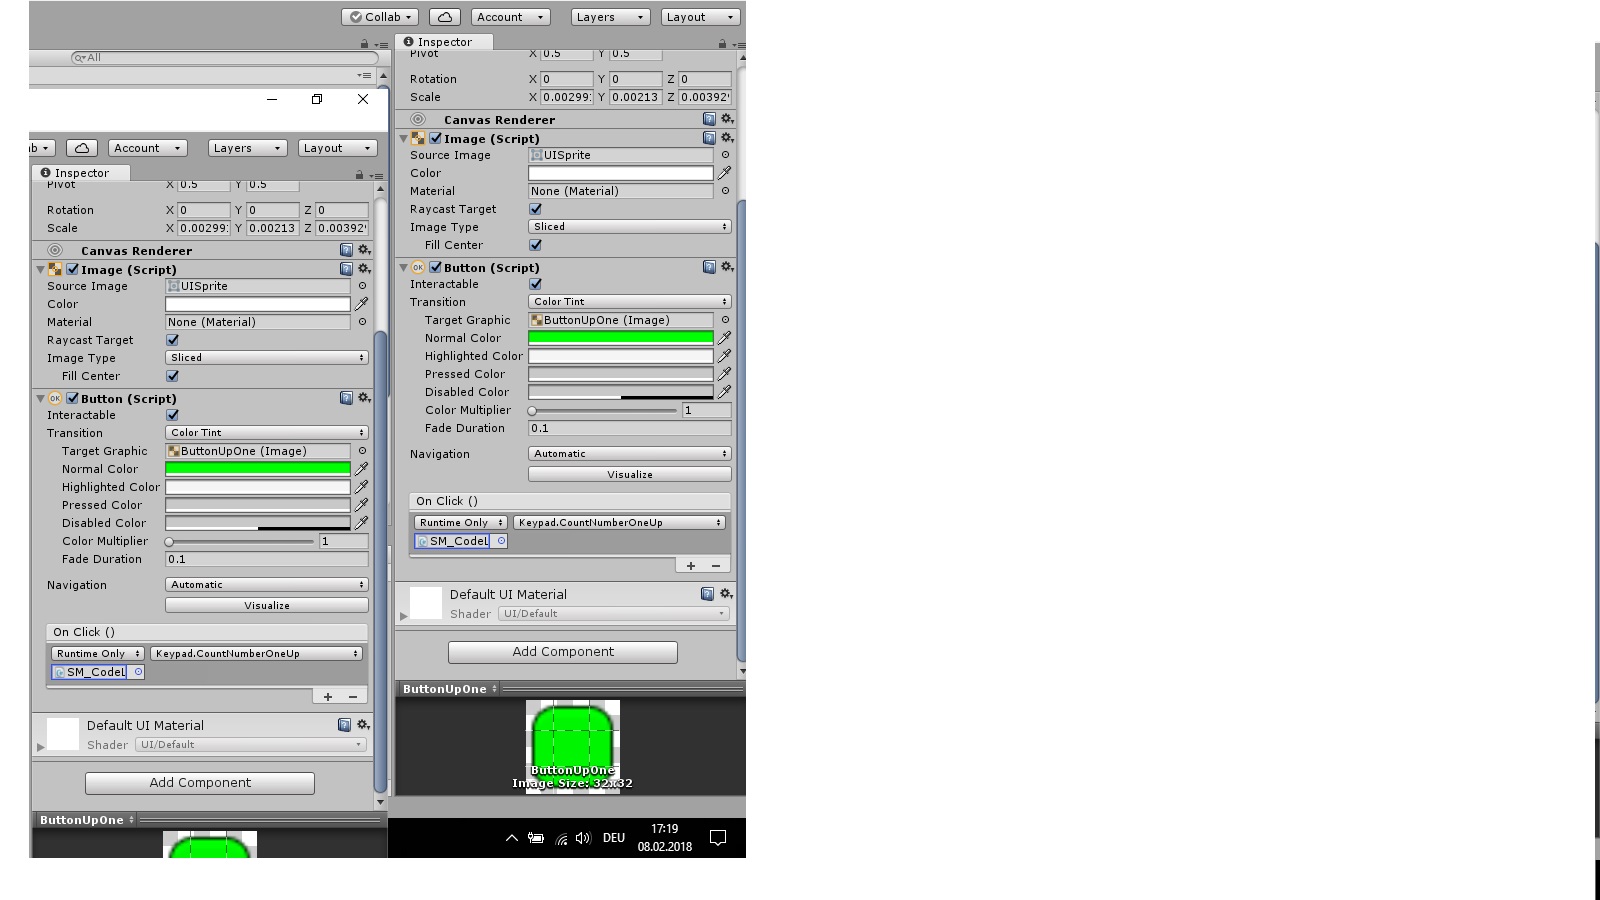Open the Transition Color Tint dropdown
1600x900 pixels.
[628, 301]
